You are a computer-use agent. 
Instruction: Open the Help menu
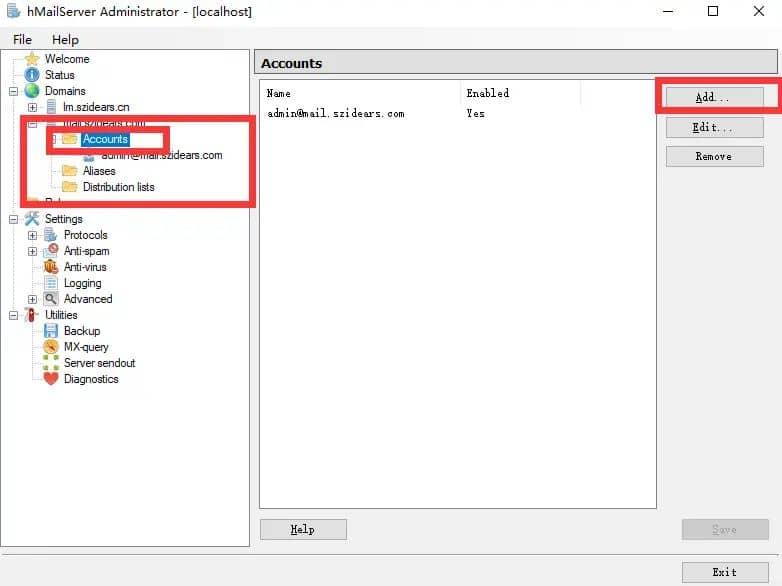[65, 40]
